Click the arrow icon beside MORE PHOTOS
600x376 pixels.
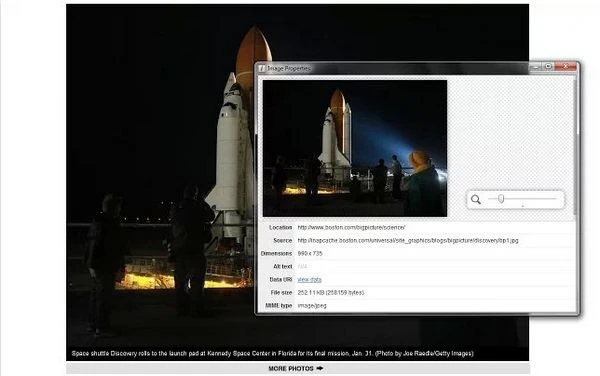(x=320, y=368)
